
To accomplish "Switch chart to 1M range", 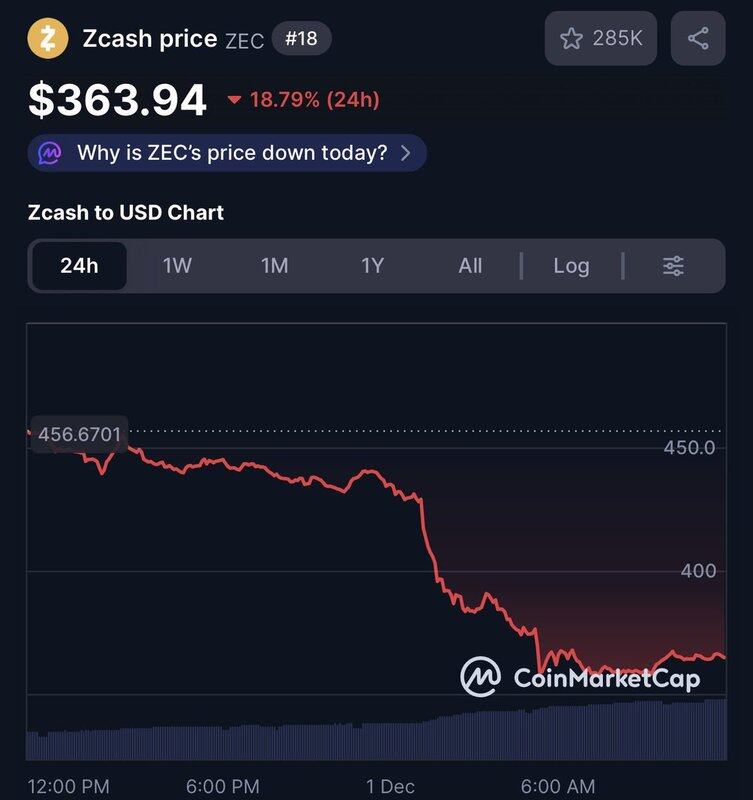I will 274,266.
